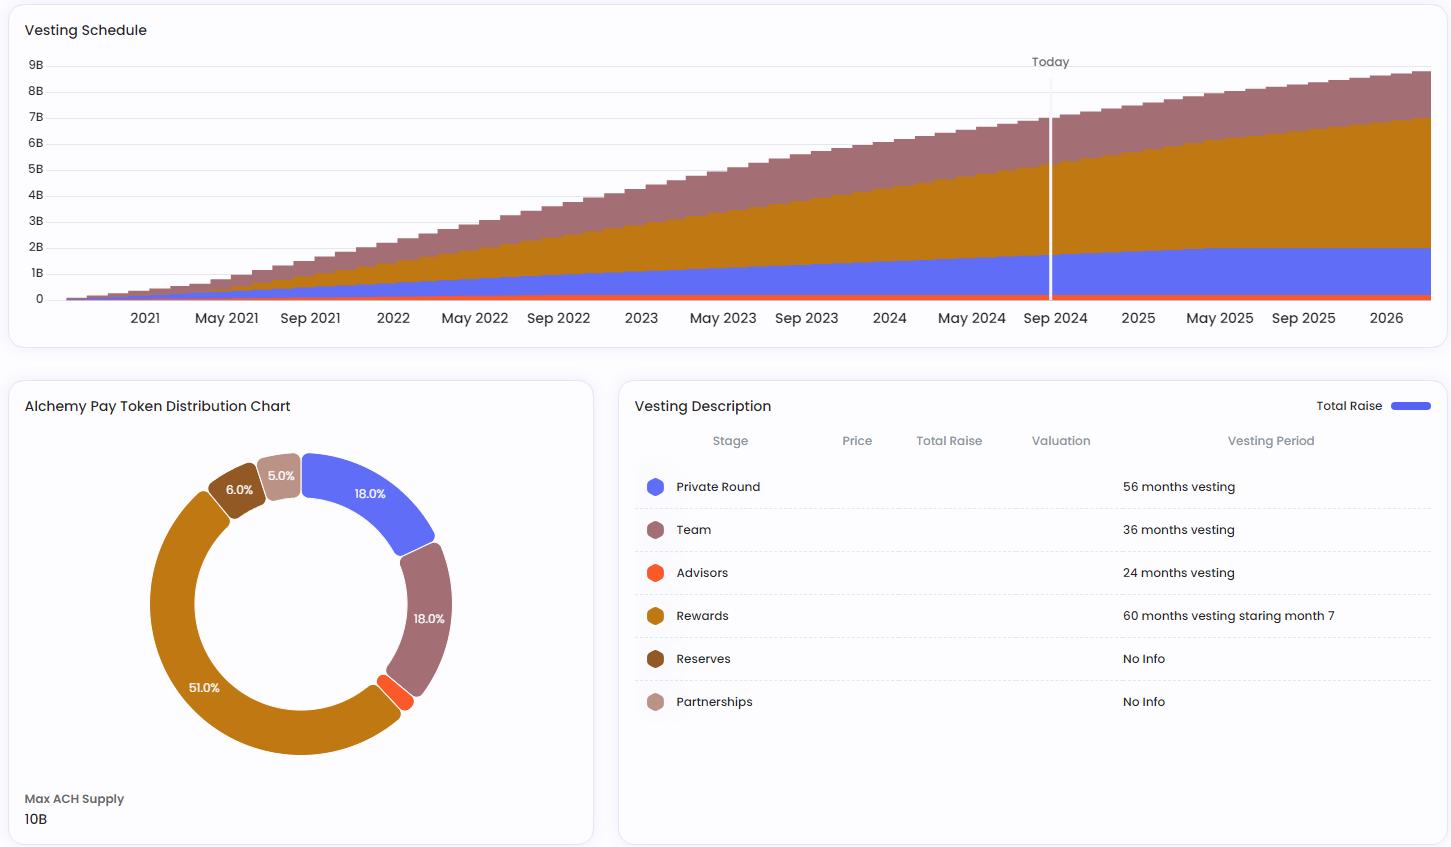
Task: Click the Partnerships tan hexagon icon
Action: 655,702
